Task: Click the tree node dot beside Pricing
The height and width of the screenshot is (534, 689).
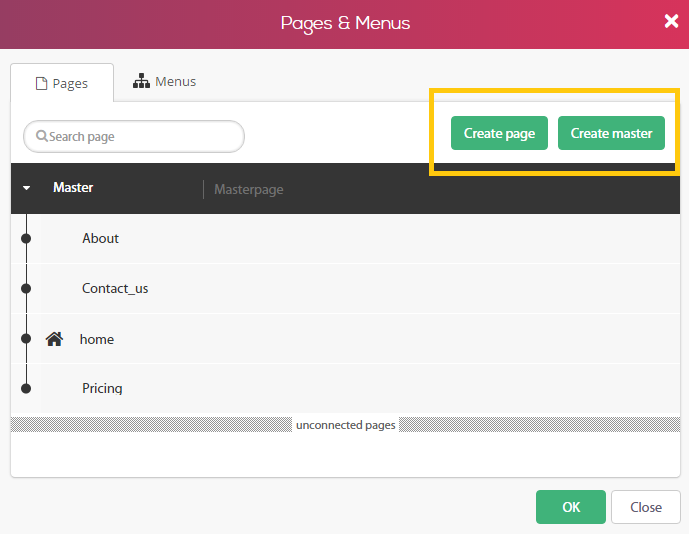Action: coord(26,389)
